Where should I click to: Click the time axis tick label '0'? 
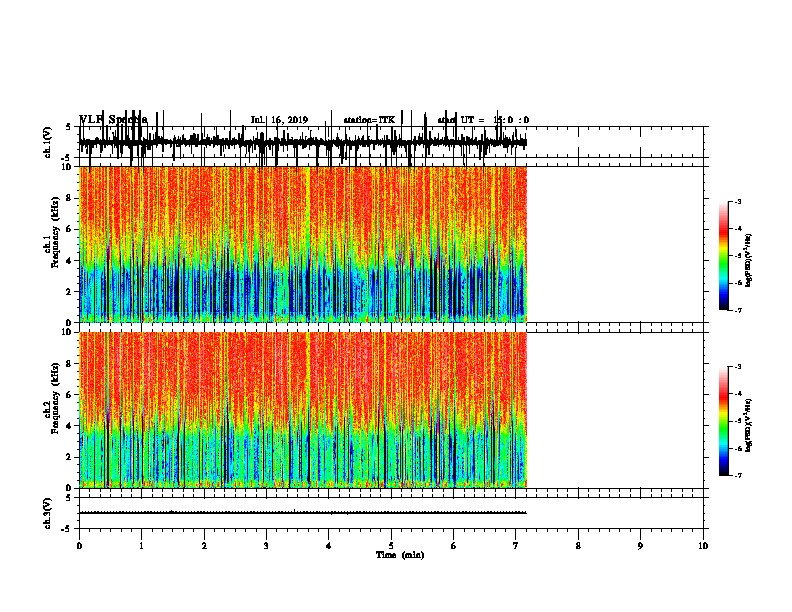pos(79,546)
